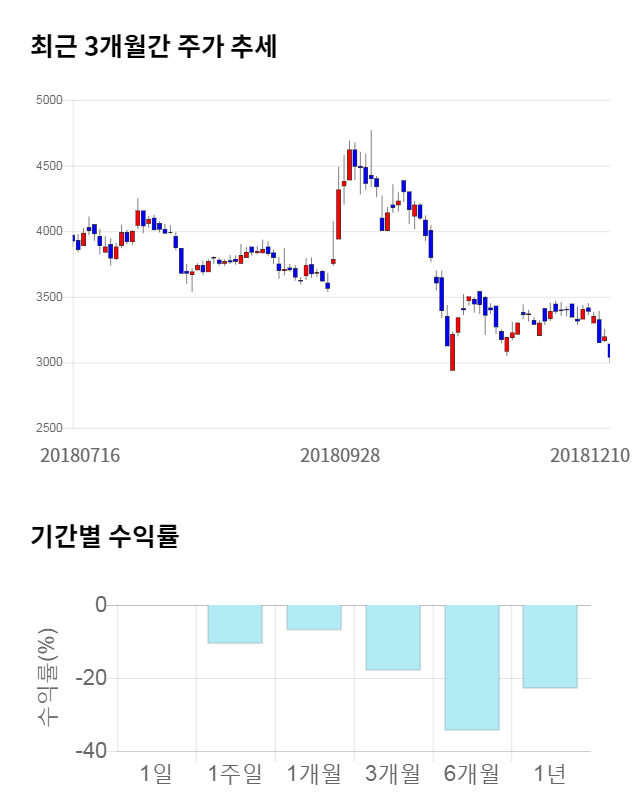640x810 pixels.
Task: Click the 1일 x-axis label
Action: point(157,773)
